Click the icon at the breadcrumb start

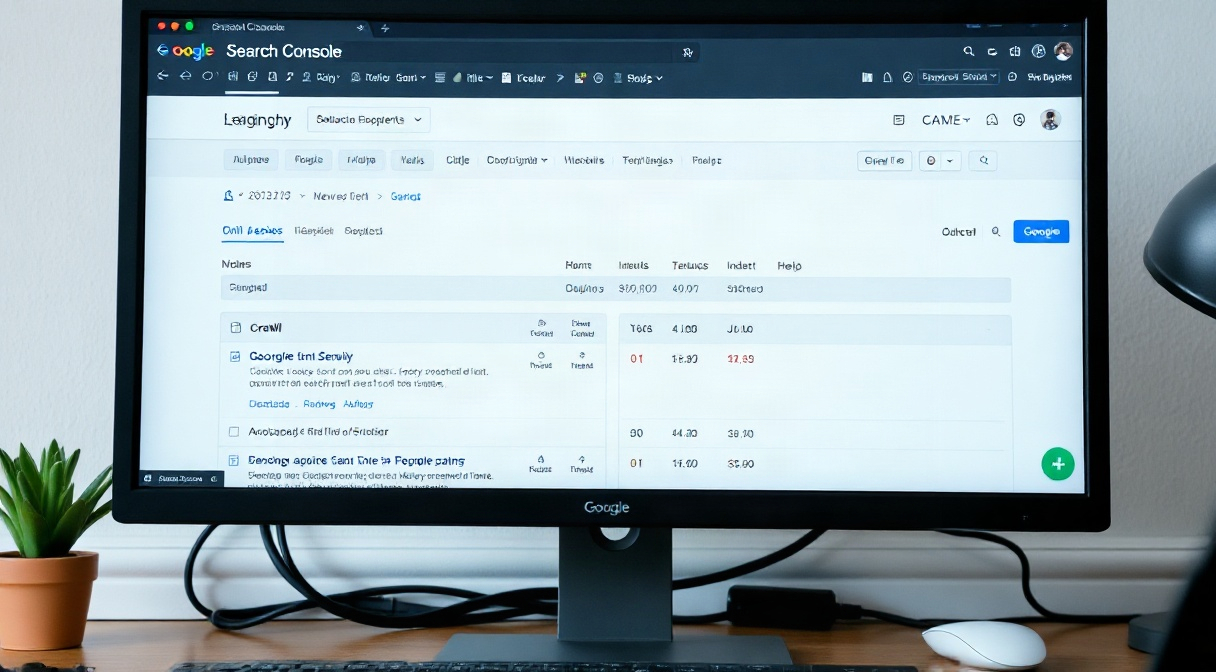coord(228,196)
